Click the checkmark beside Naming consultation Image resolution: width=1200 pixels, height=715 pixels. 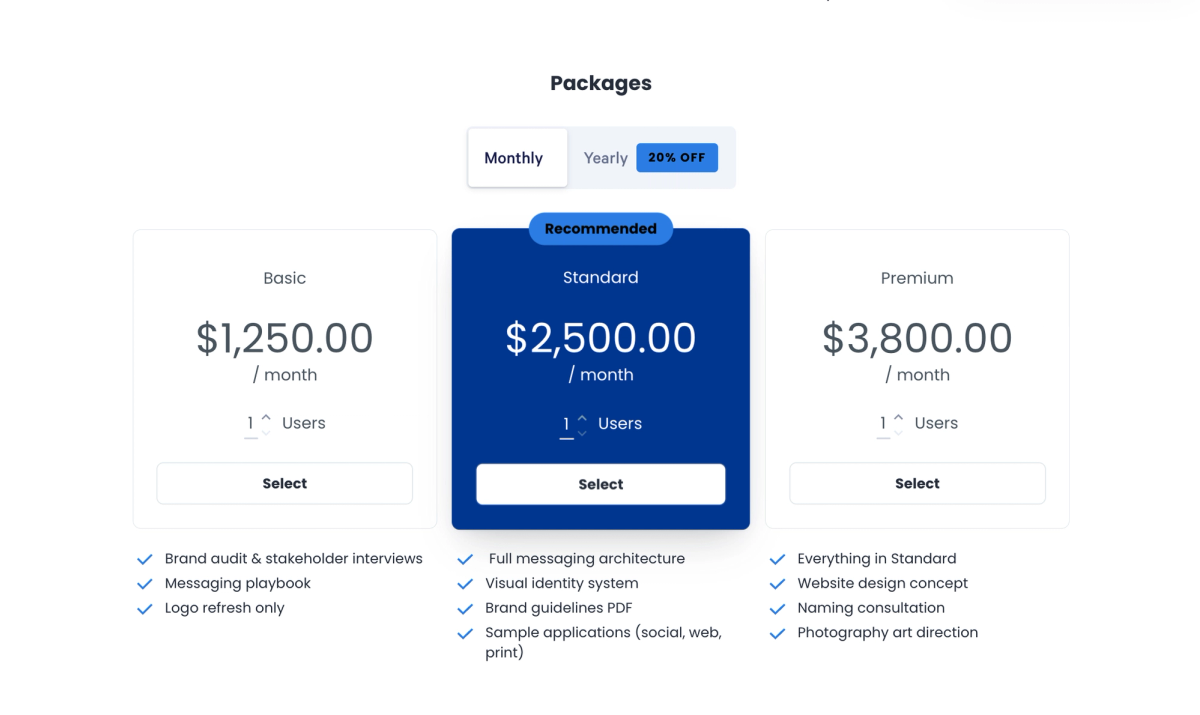pyautogui.click(x=777, y=607)
